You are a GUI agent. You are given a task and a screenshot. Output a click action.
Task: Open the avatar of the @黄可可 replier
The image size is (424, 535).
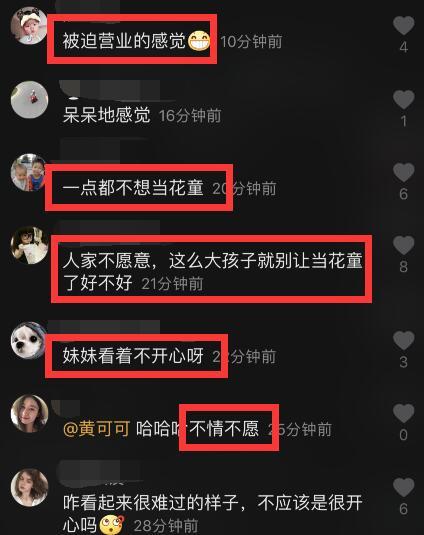pos(29,414)
